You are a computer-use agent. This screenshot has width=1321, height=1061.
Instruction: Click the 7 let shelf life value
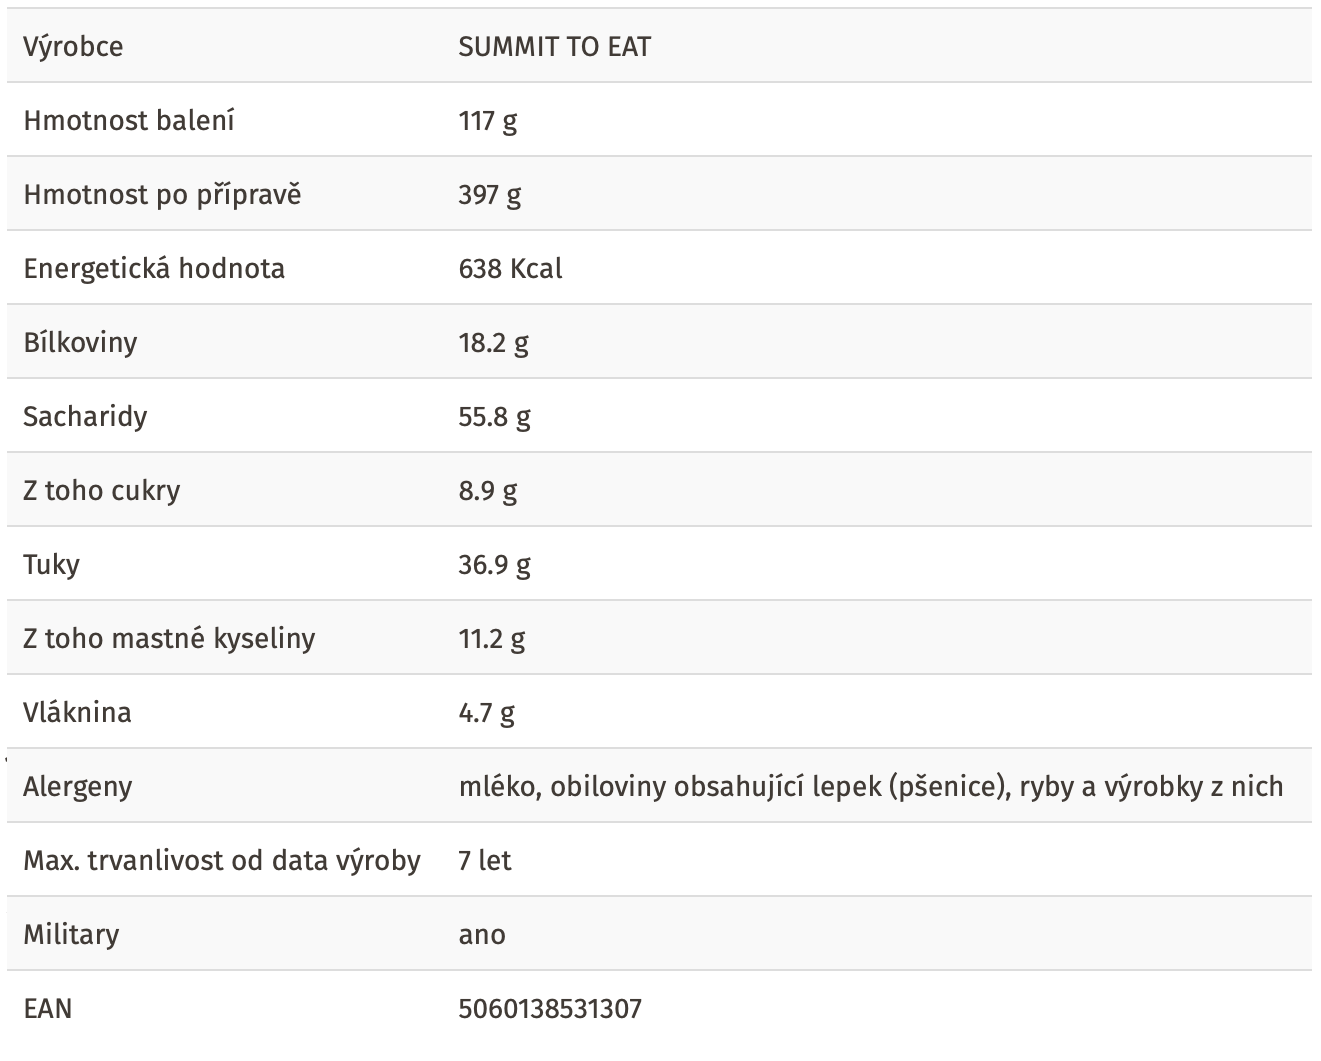click(485, 861)
